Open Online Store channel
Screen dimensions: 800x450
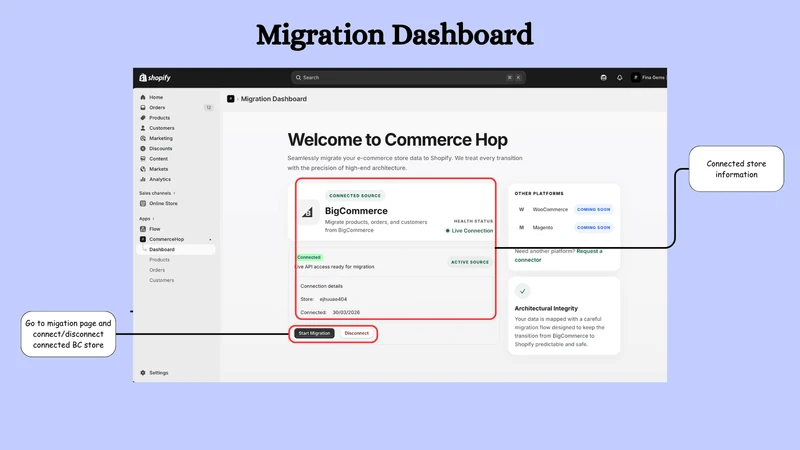163,203
